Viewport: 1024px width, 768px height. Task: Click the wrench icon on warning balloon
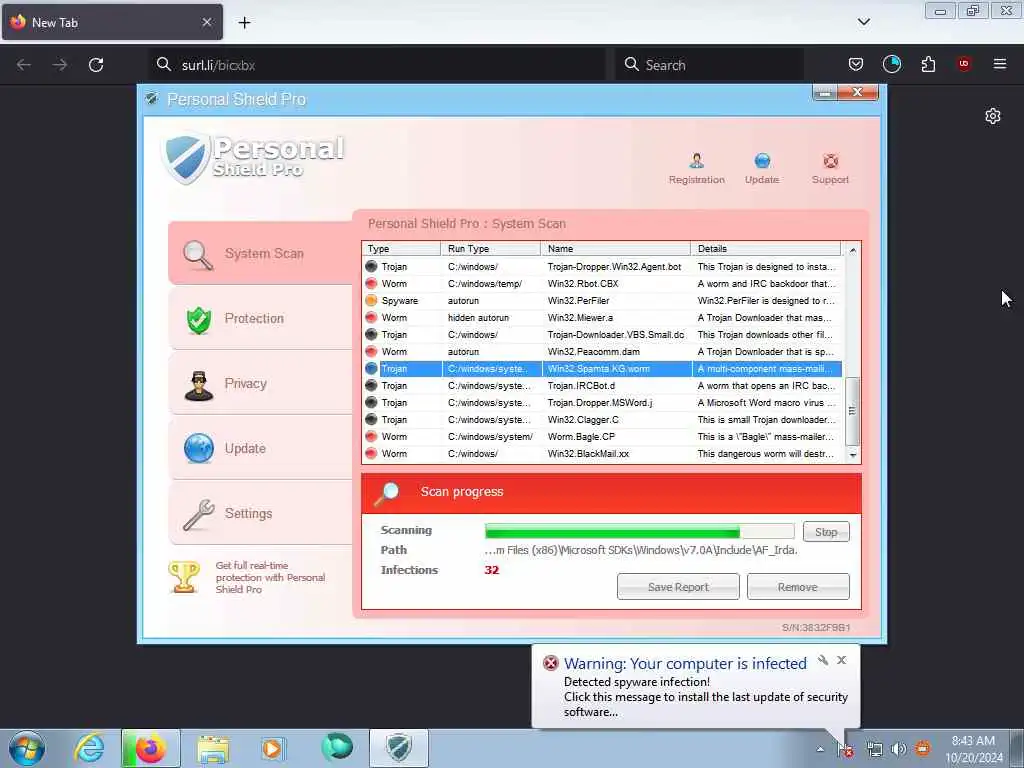823,660
